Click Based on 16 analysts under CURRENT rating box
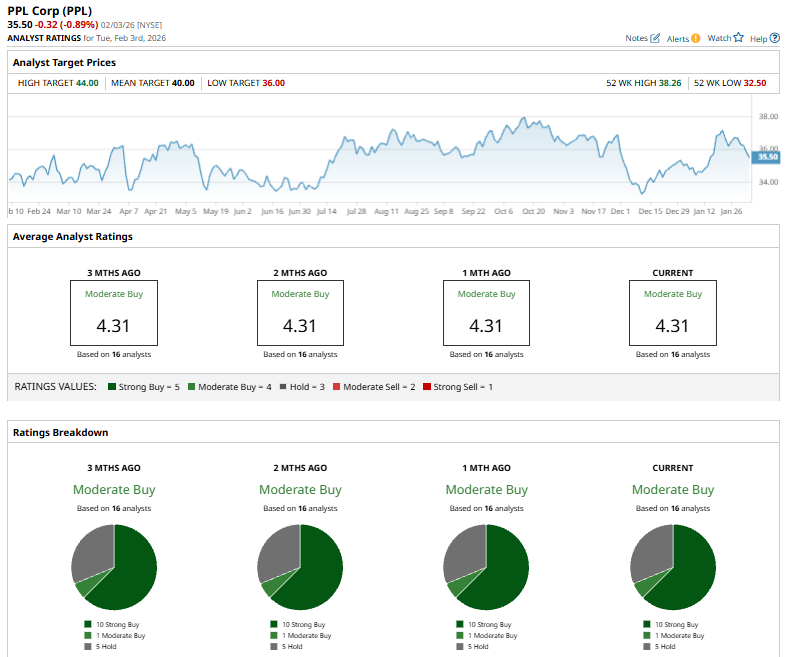The image size is (788, 657). click(672, 354)
